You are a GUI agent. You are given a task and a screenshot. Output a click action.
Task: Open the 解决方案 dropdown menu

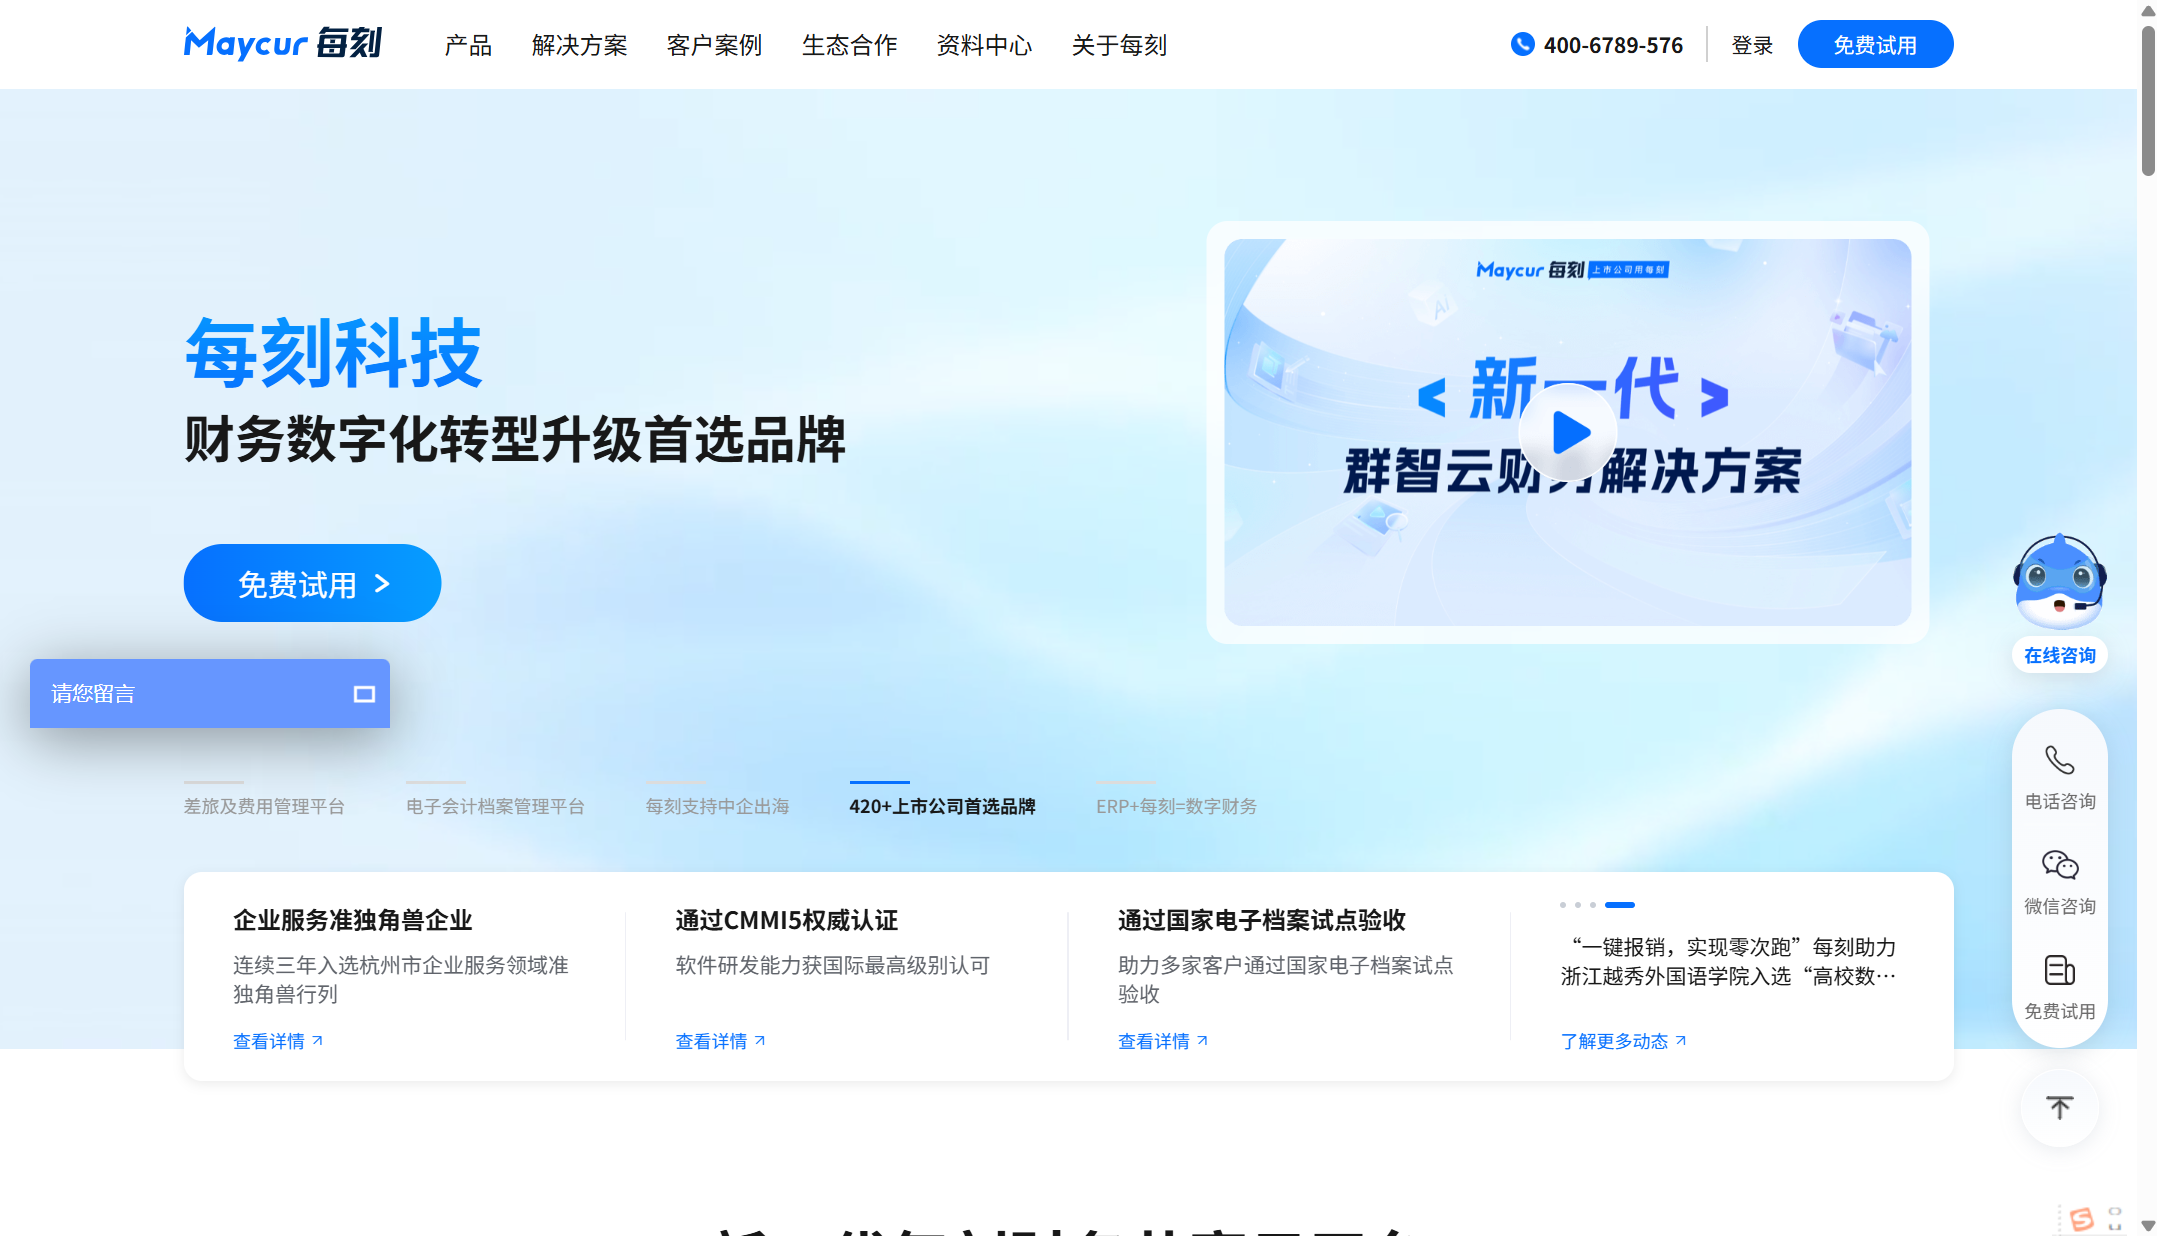point(580,45)
